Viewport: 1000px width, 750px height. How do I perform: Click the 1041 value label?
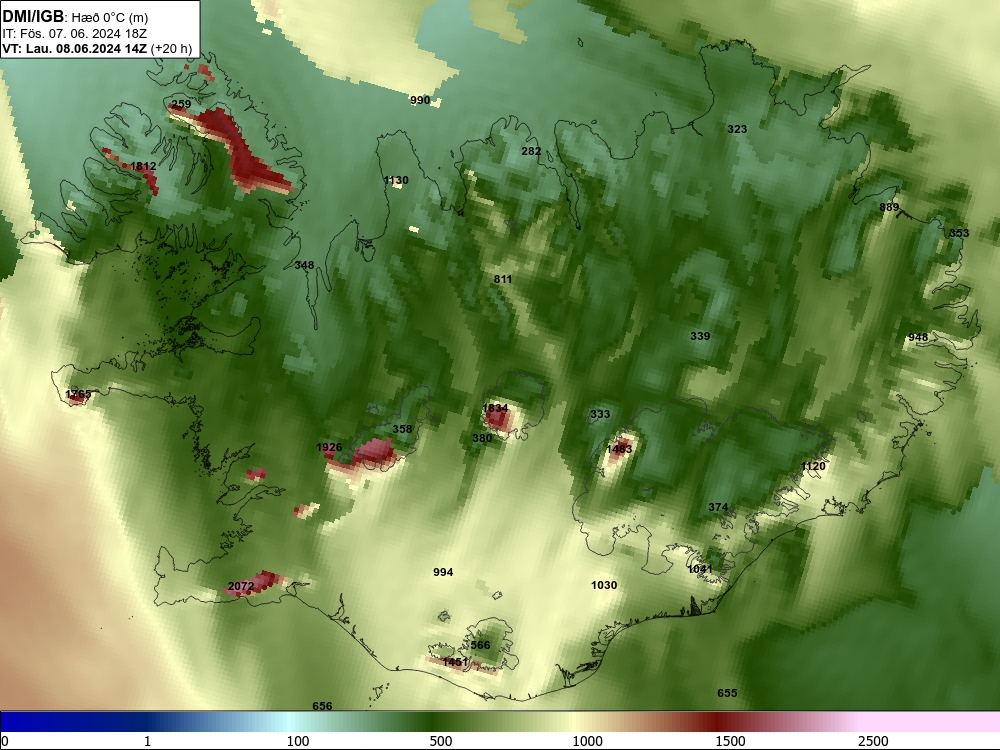(700, 570)
